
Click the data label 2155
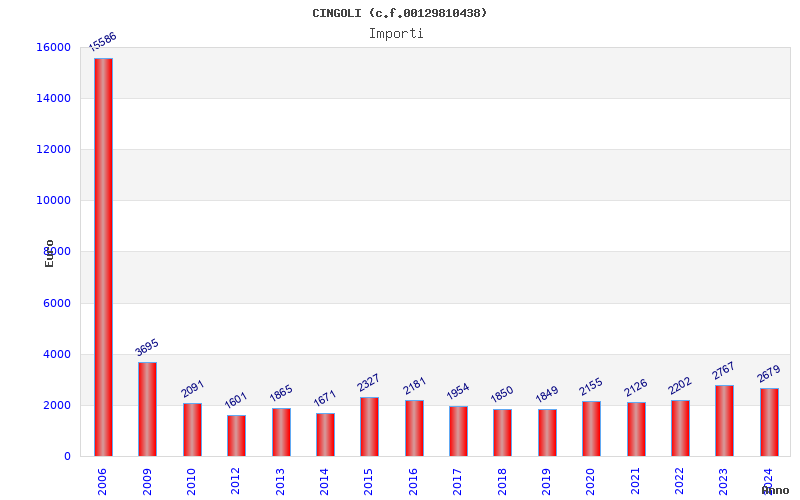click(x=591, y=387)
